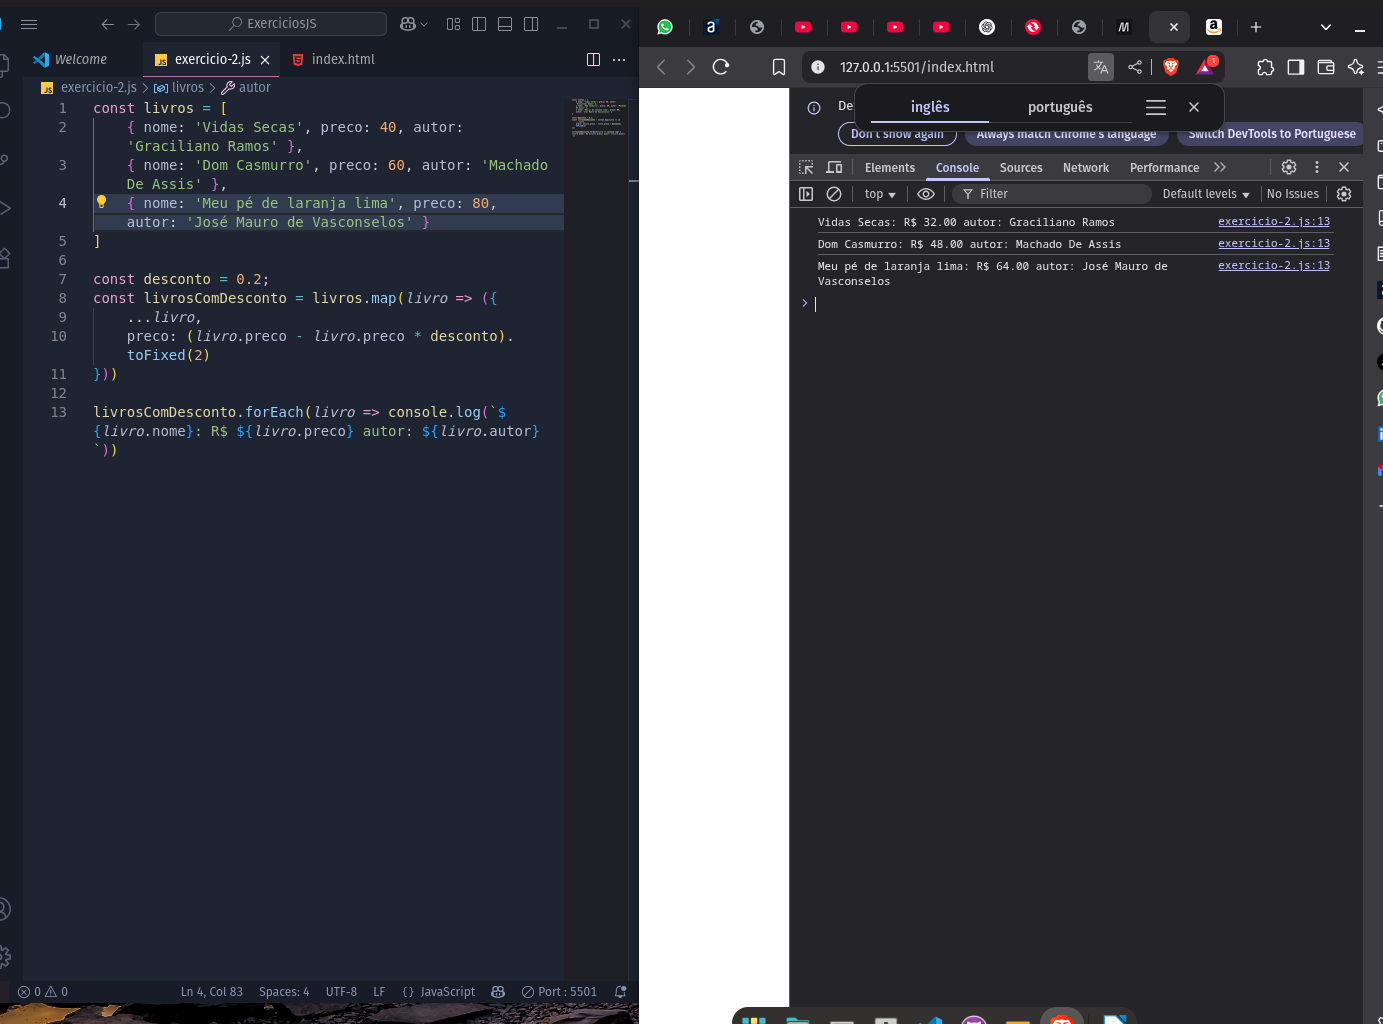Open the VS Code hamburger menu
1383x1024 pixels.
pos(29,24)
